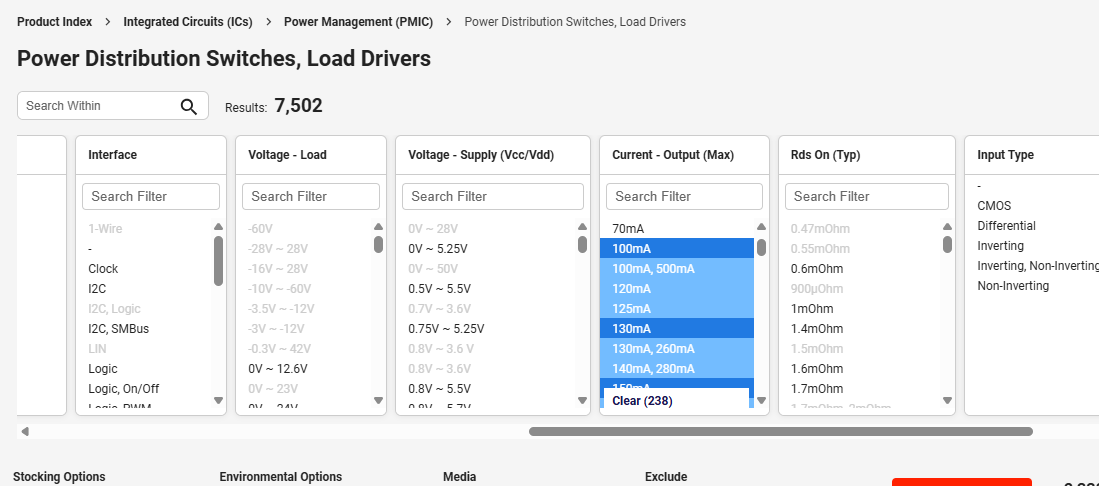The height and width of the screenshot is (486, 1099).
Task: Open Integrated Circuits (ICs) breadcrumb link
Action: click(x=188, y=22)
